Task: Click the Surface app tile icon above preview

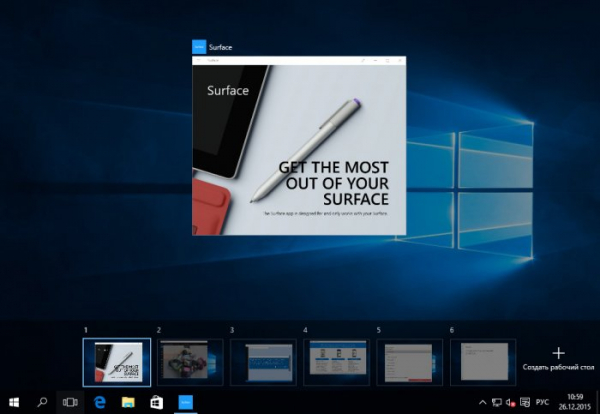Action: click(199, 47)
